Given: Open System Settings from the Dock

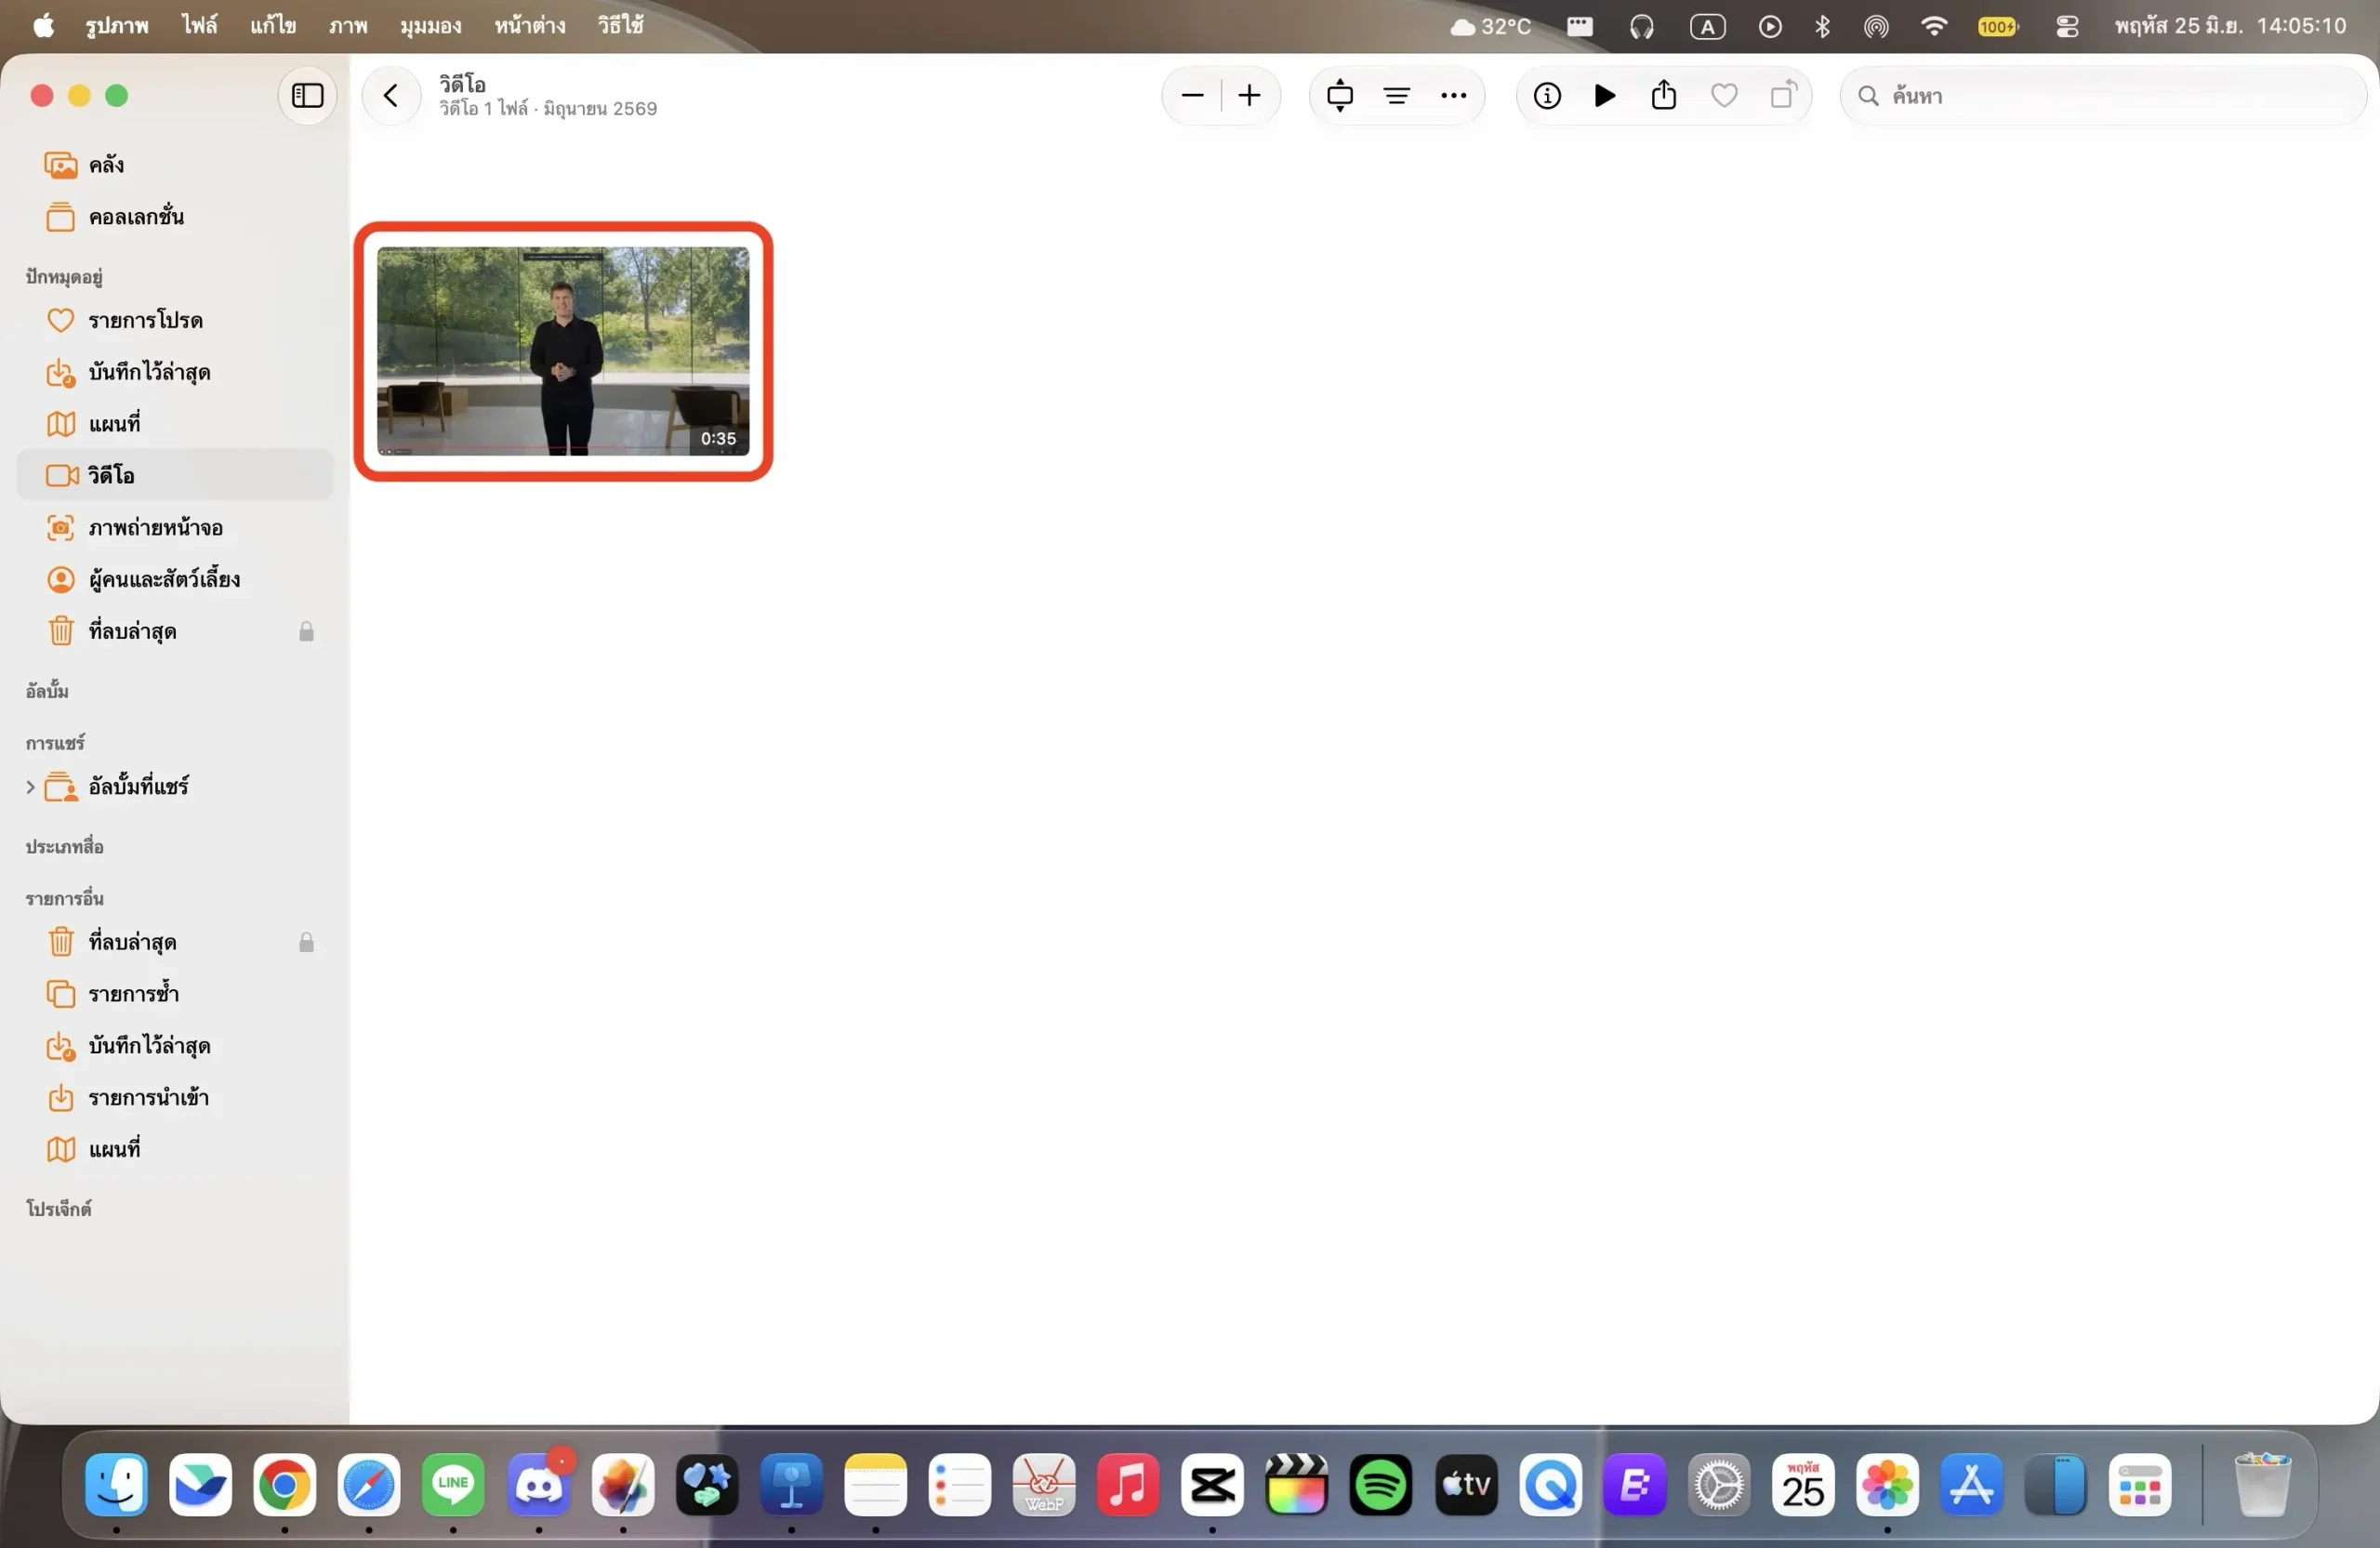Looking at the screenshot, I should [1719, 1484].
